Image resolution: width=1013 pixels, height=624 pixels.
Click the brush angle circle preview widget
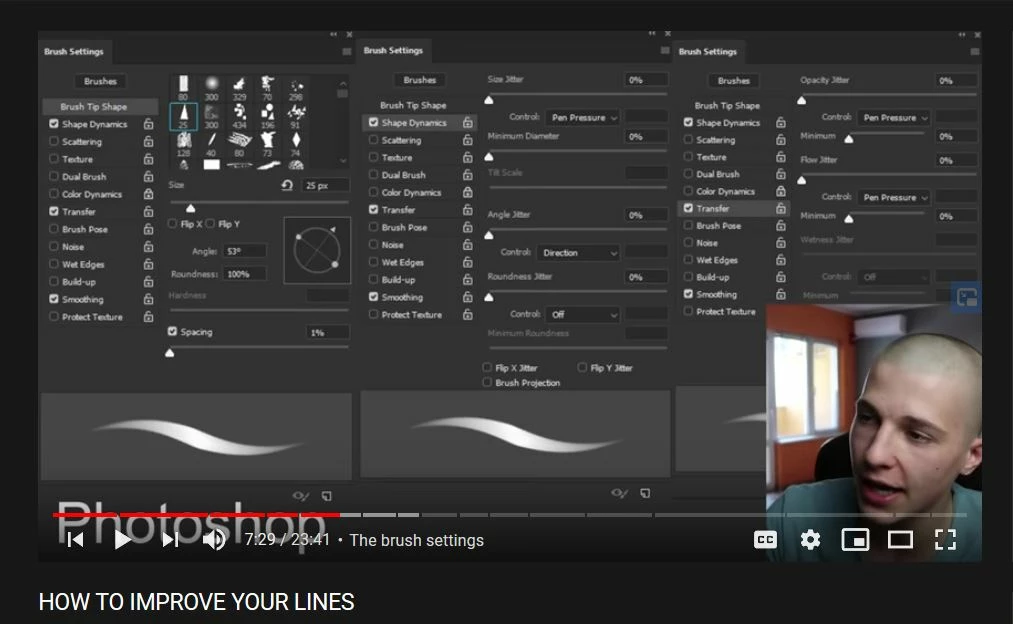click(317, 250)
